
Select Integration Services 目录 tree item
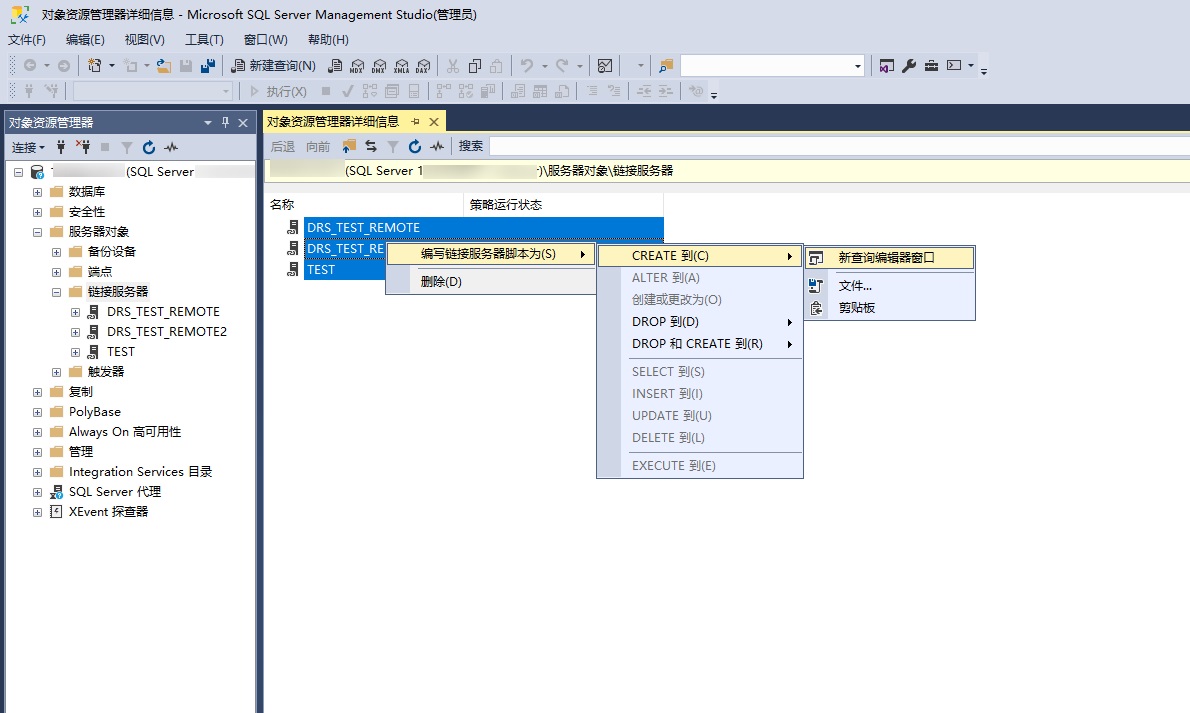coord(140,472)
